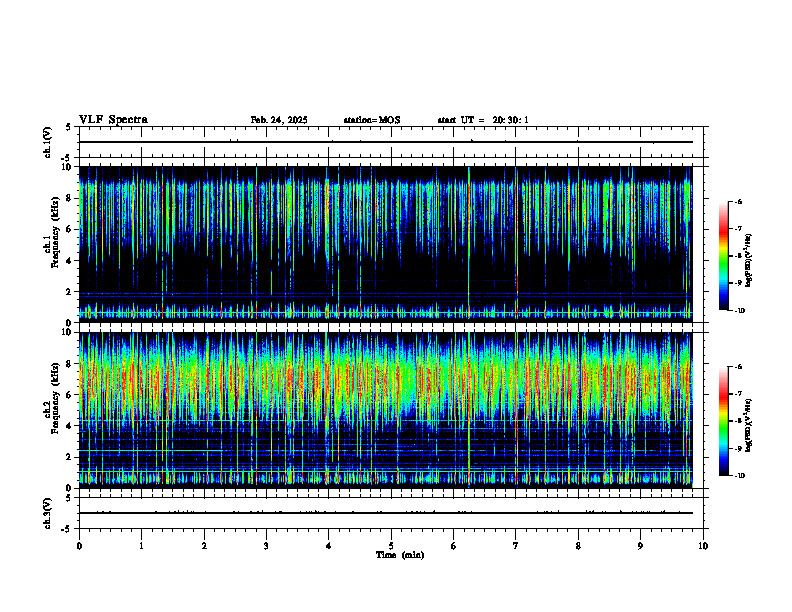Screen dimensions: 792x612
Task: Click the "10" minute label on the time axis
Action: 703,546
